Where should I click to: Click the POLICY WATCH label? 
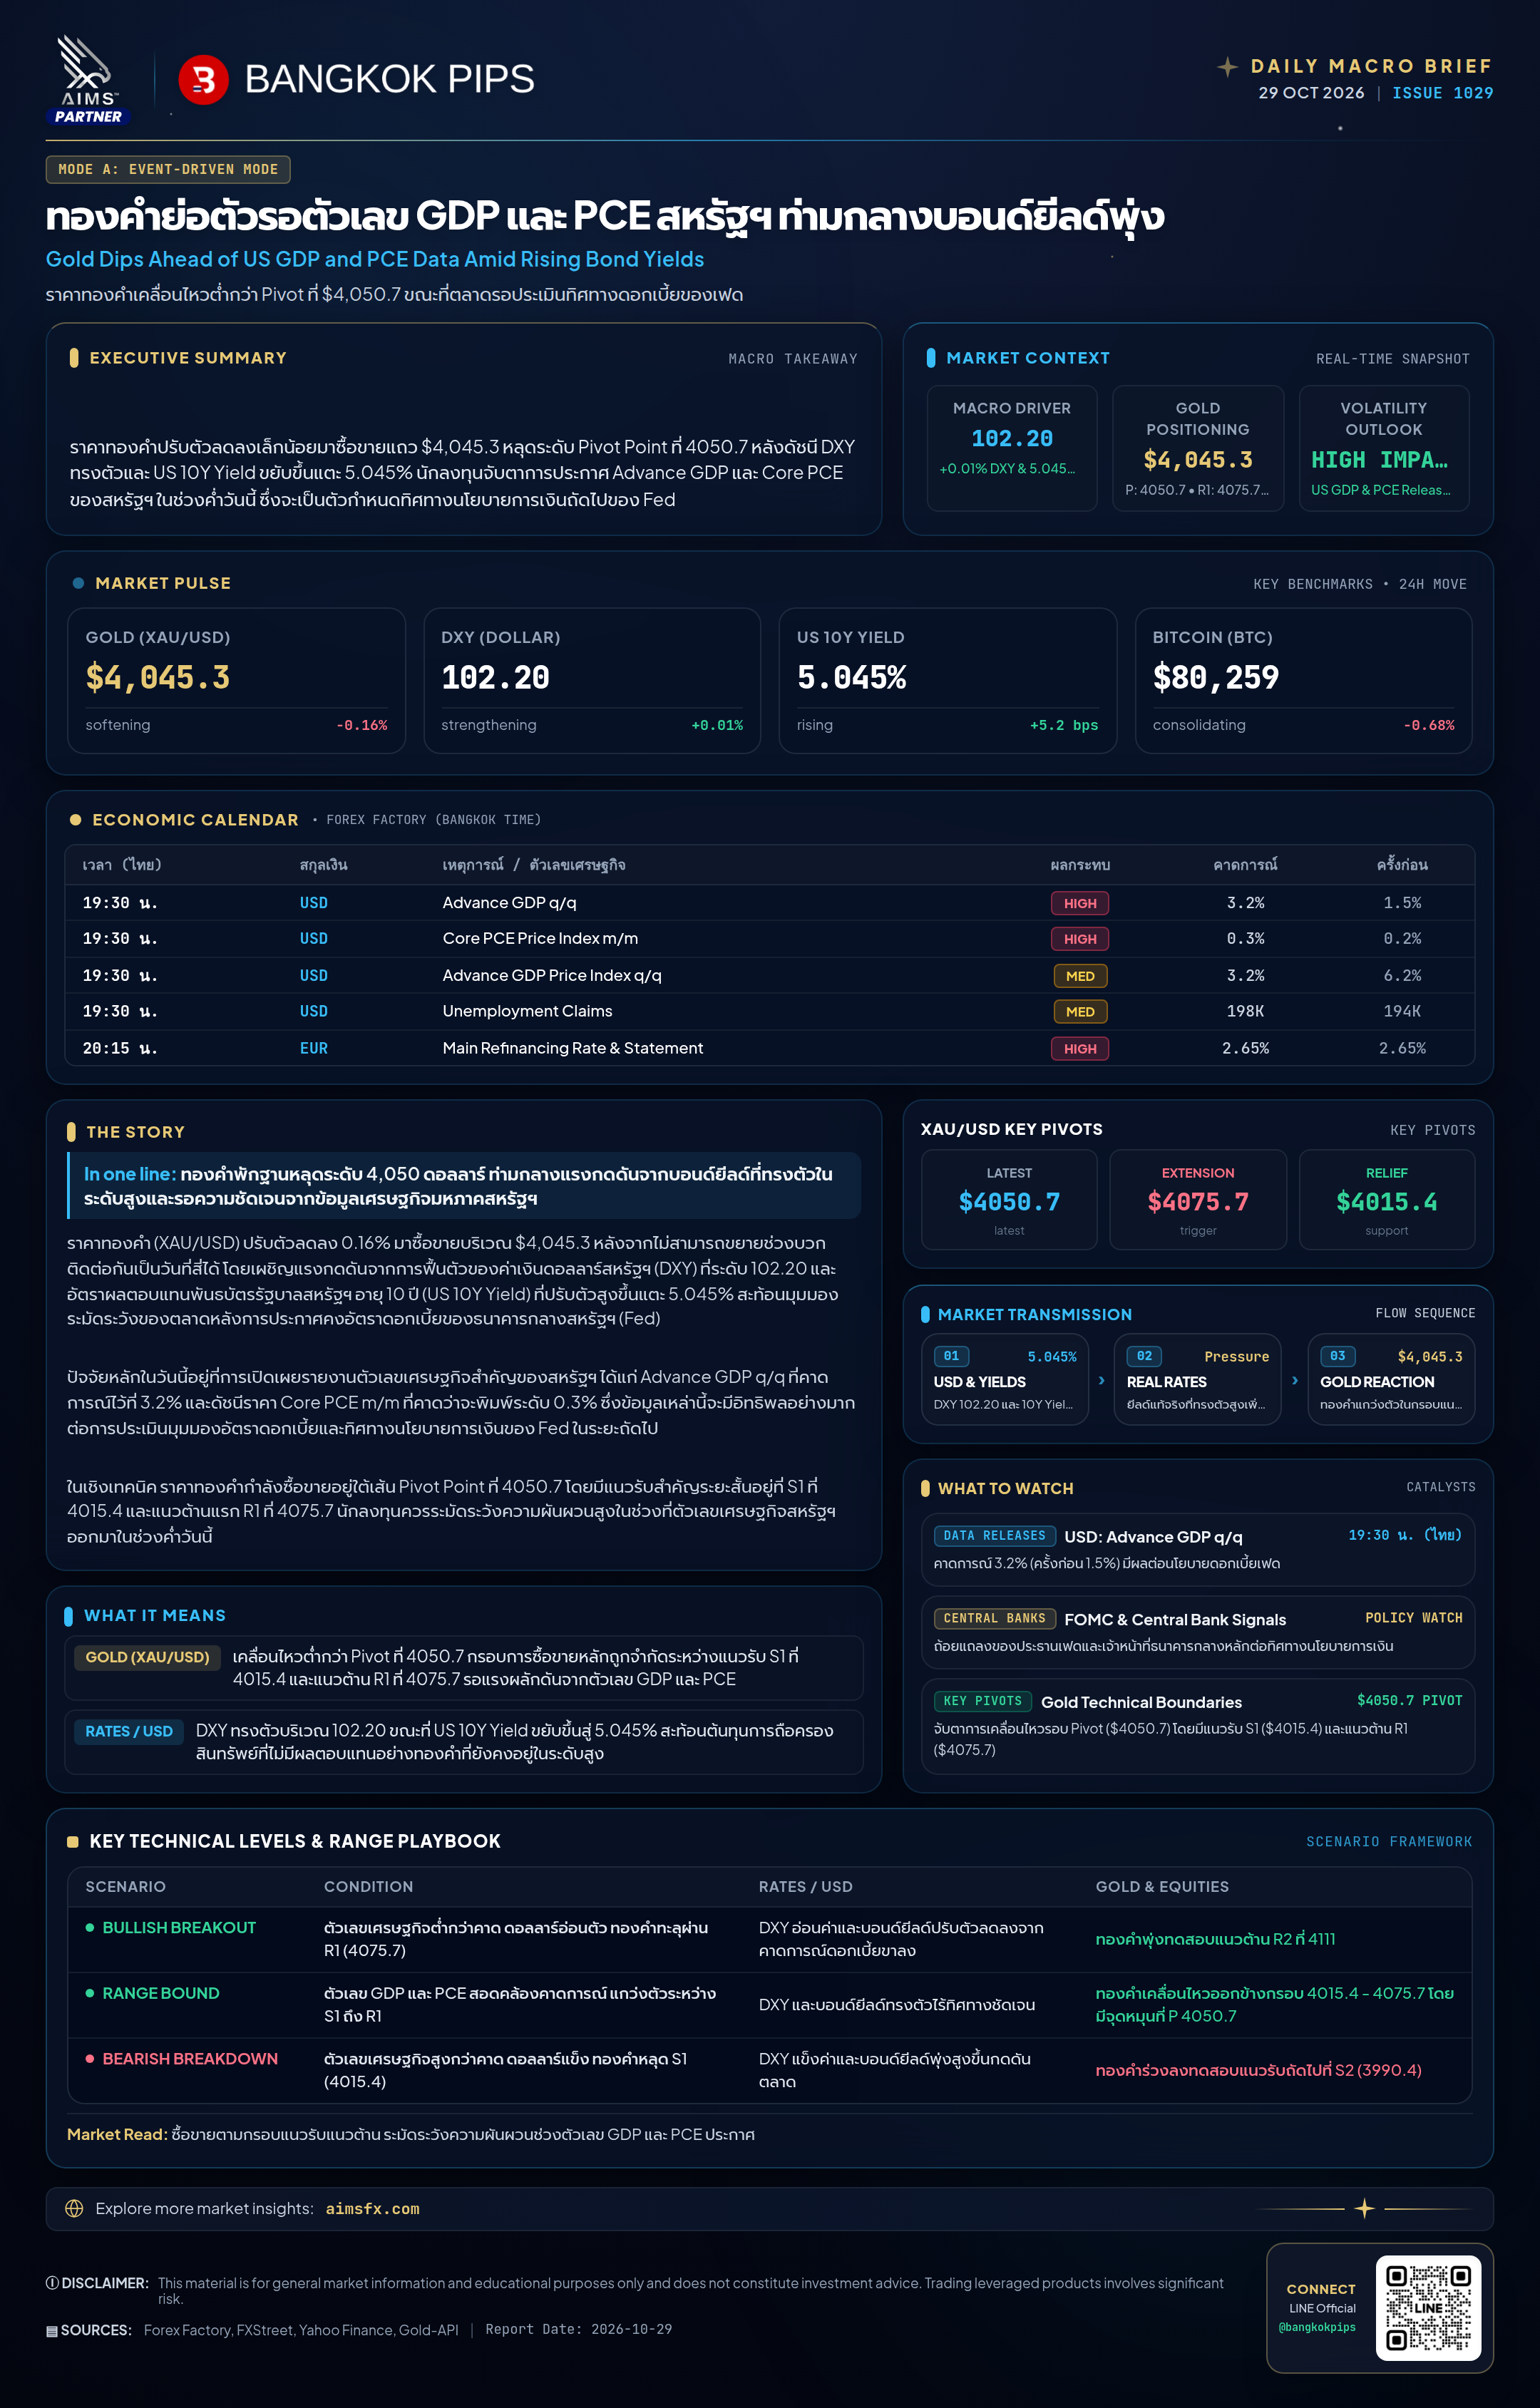1413,1617
